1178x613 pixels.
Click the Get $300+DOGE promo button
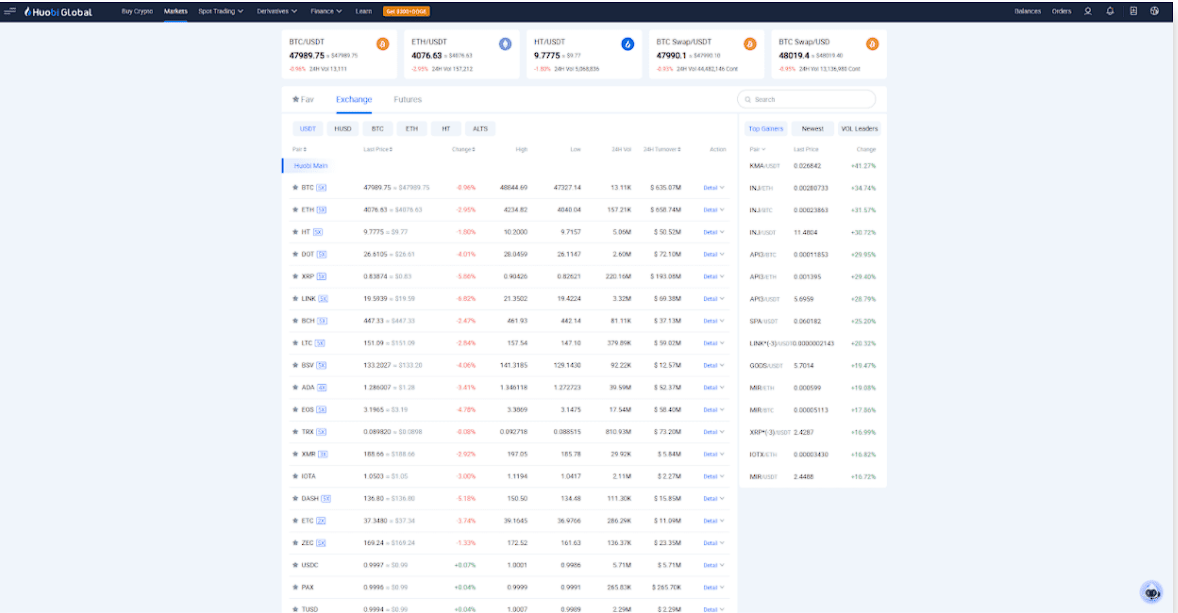[x=406, y=11]
